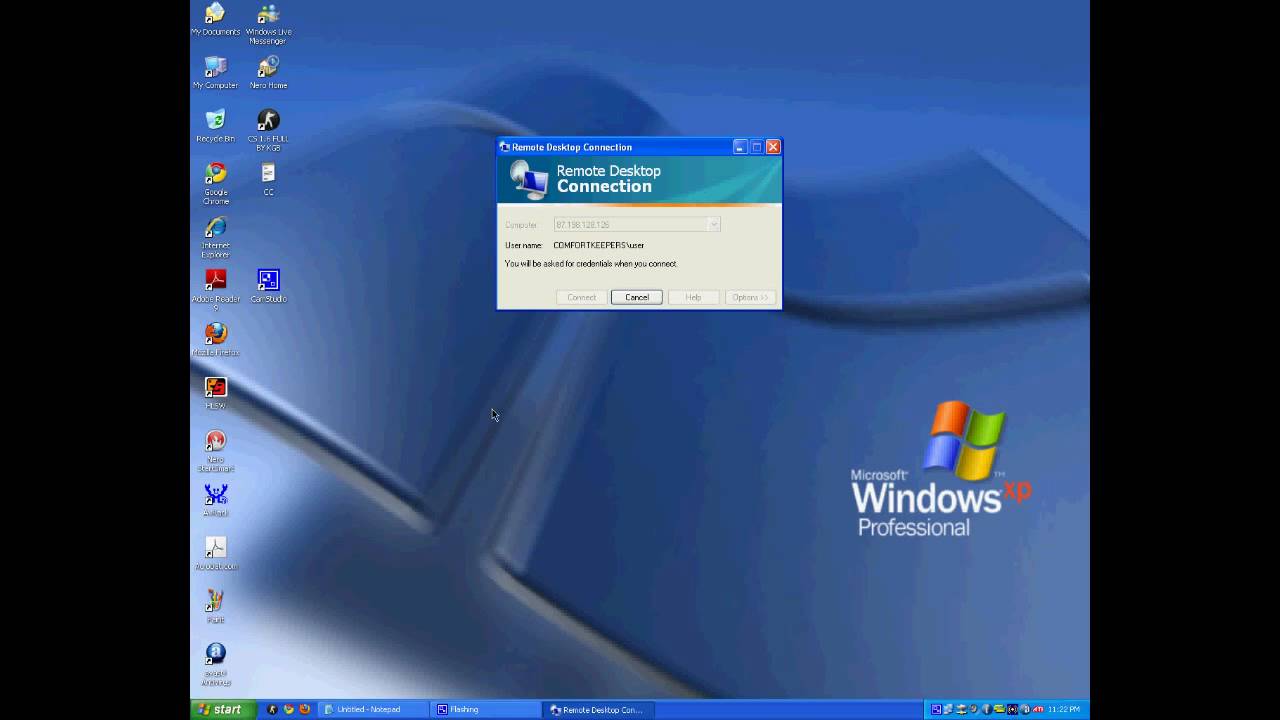Screen dimensions: 1280x720
Task: Close the Remote Desktop Connection window
Action: pyautogui.click(x=773, y=147)
